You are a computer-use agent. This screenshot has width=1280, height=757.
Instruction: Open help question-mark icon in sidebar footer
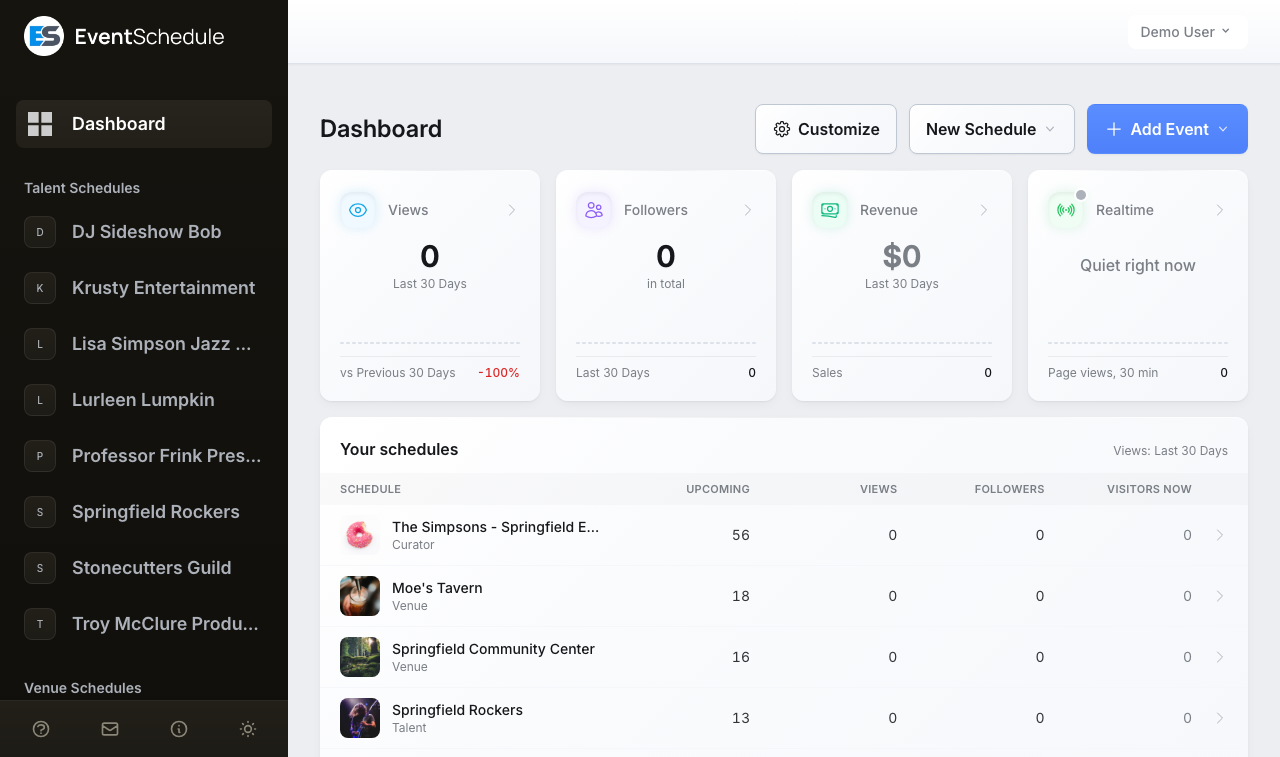pos(41,729)
